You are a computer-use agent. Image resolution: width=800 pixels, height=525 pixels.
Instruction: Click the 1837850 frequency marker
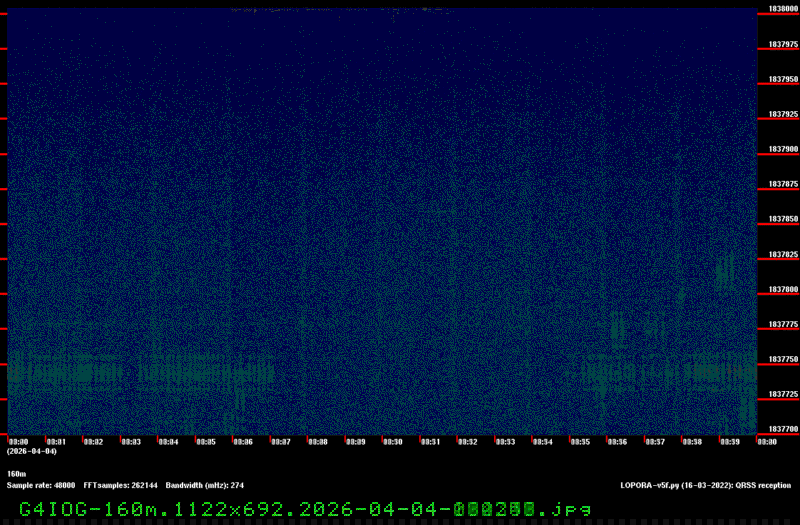[x=782, y=219]
